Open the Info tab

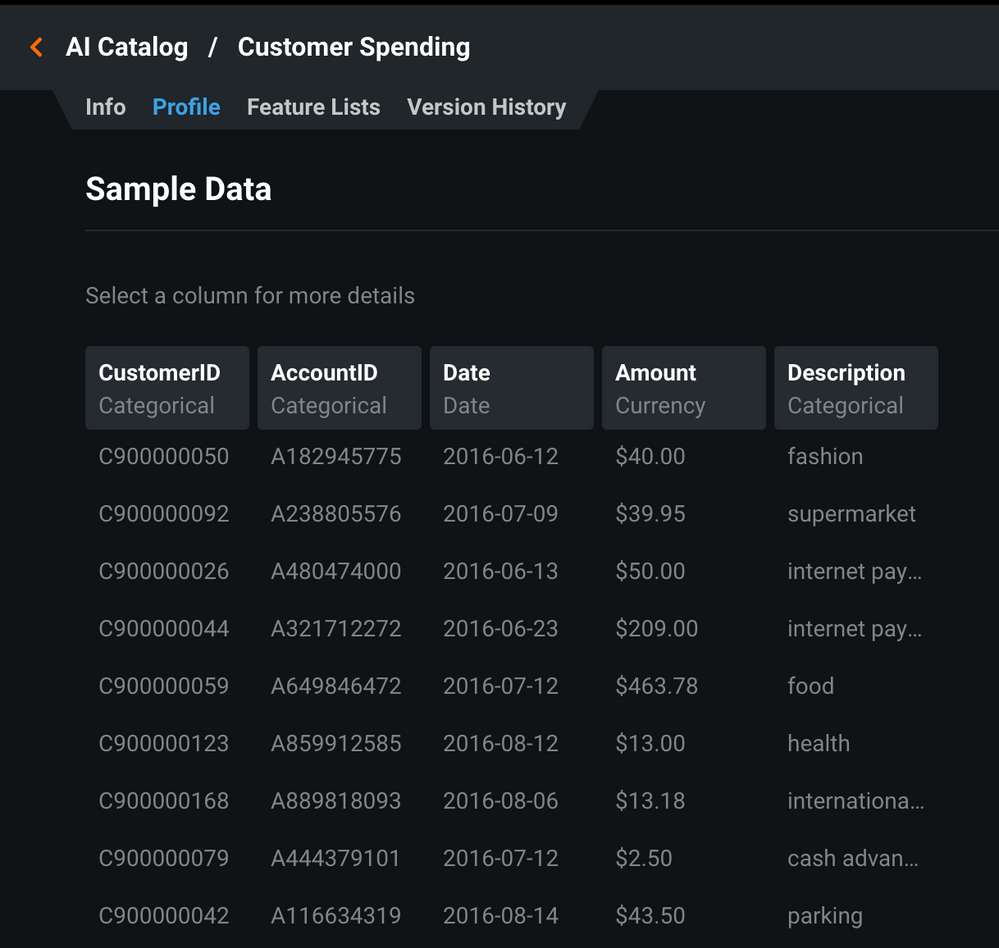click(x=105, y=107)
